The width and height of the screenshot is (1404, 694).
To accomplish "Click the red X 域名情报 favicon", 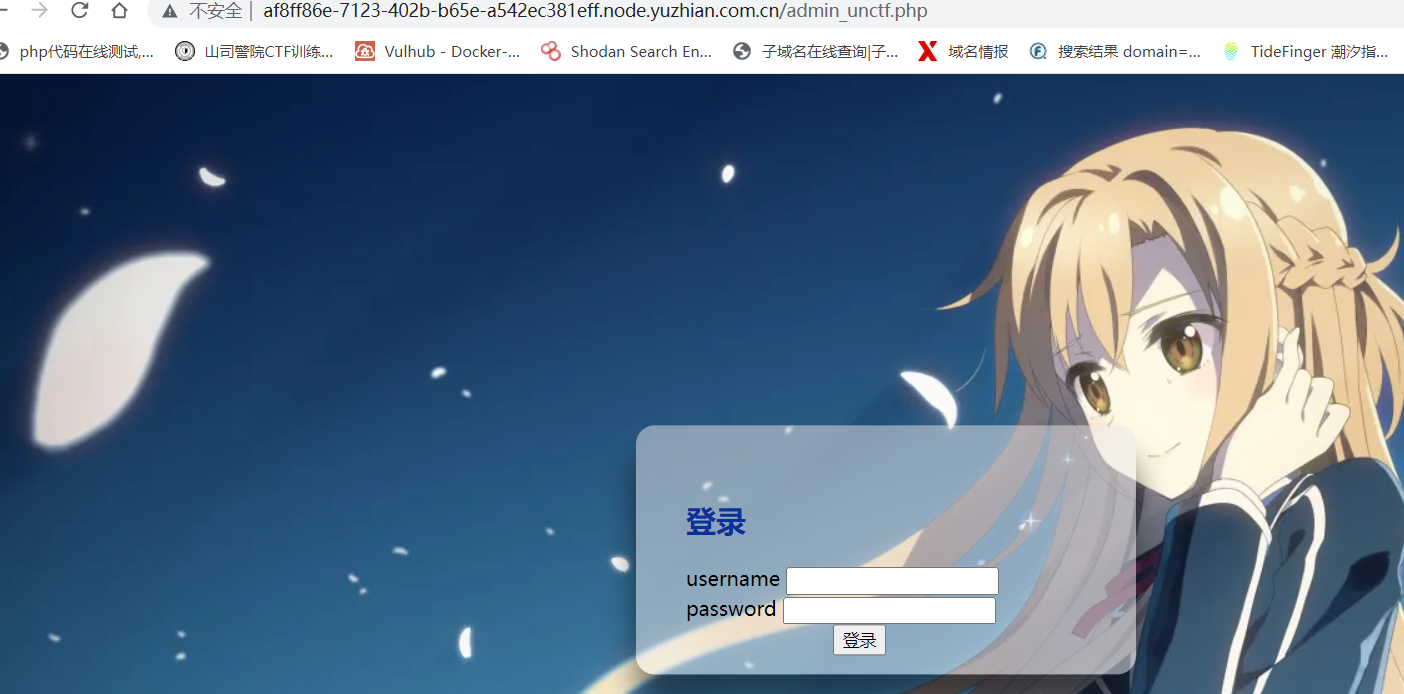I will point(928,51).
